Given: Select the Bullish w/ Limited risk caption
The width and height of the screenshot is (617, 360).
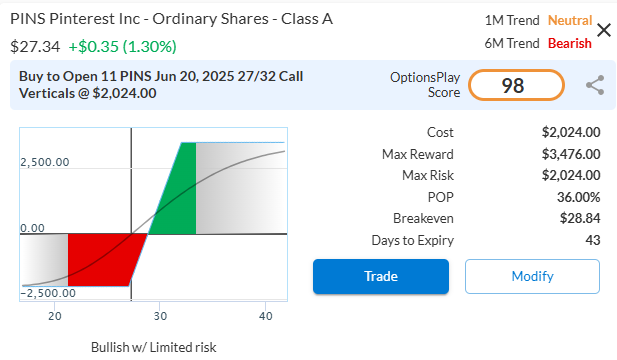Looking at the screenshot, I should [x=153, y=347].
